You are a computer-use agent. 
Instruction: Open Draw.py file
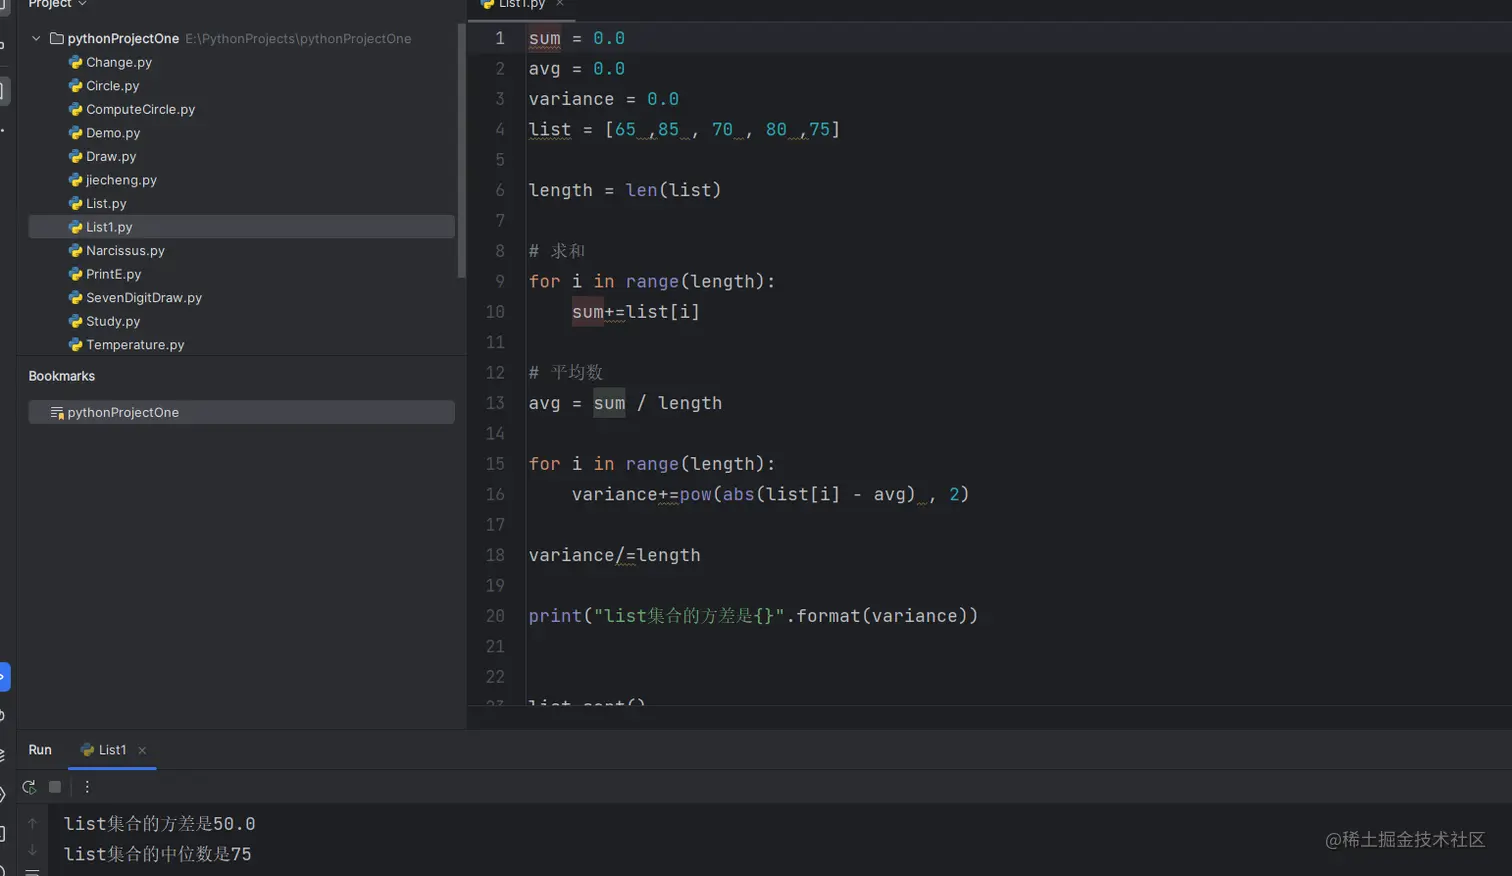coord(110,156)
